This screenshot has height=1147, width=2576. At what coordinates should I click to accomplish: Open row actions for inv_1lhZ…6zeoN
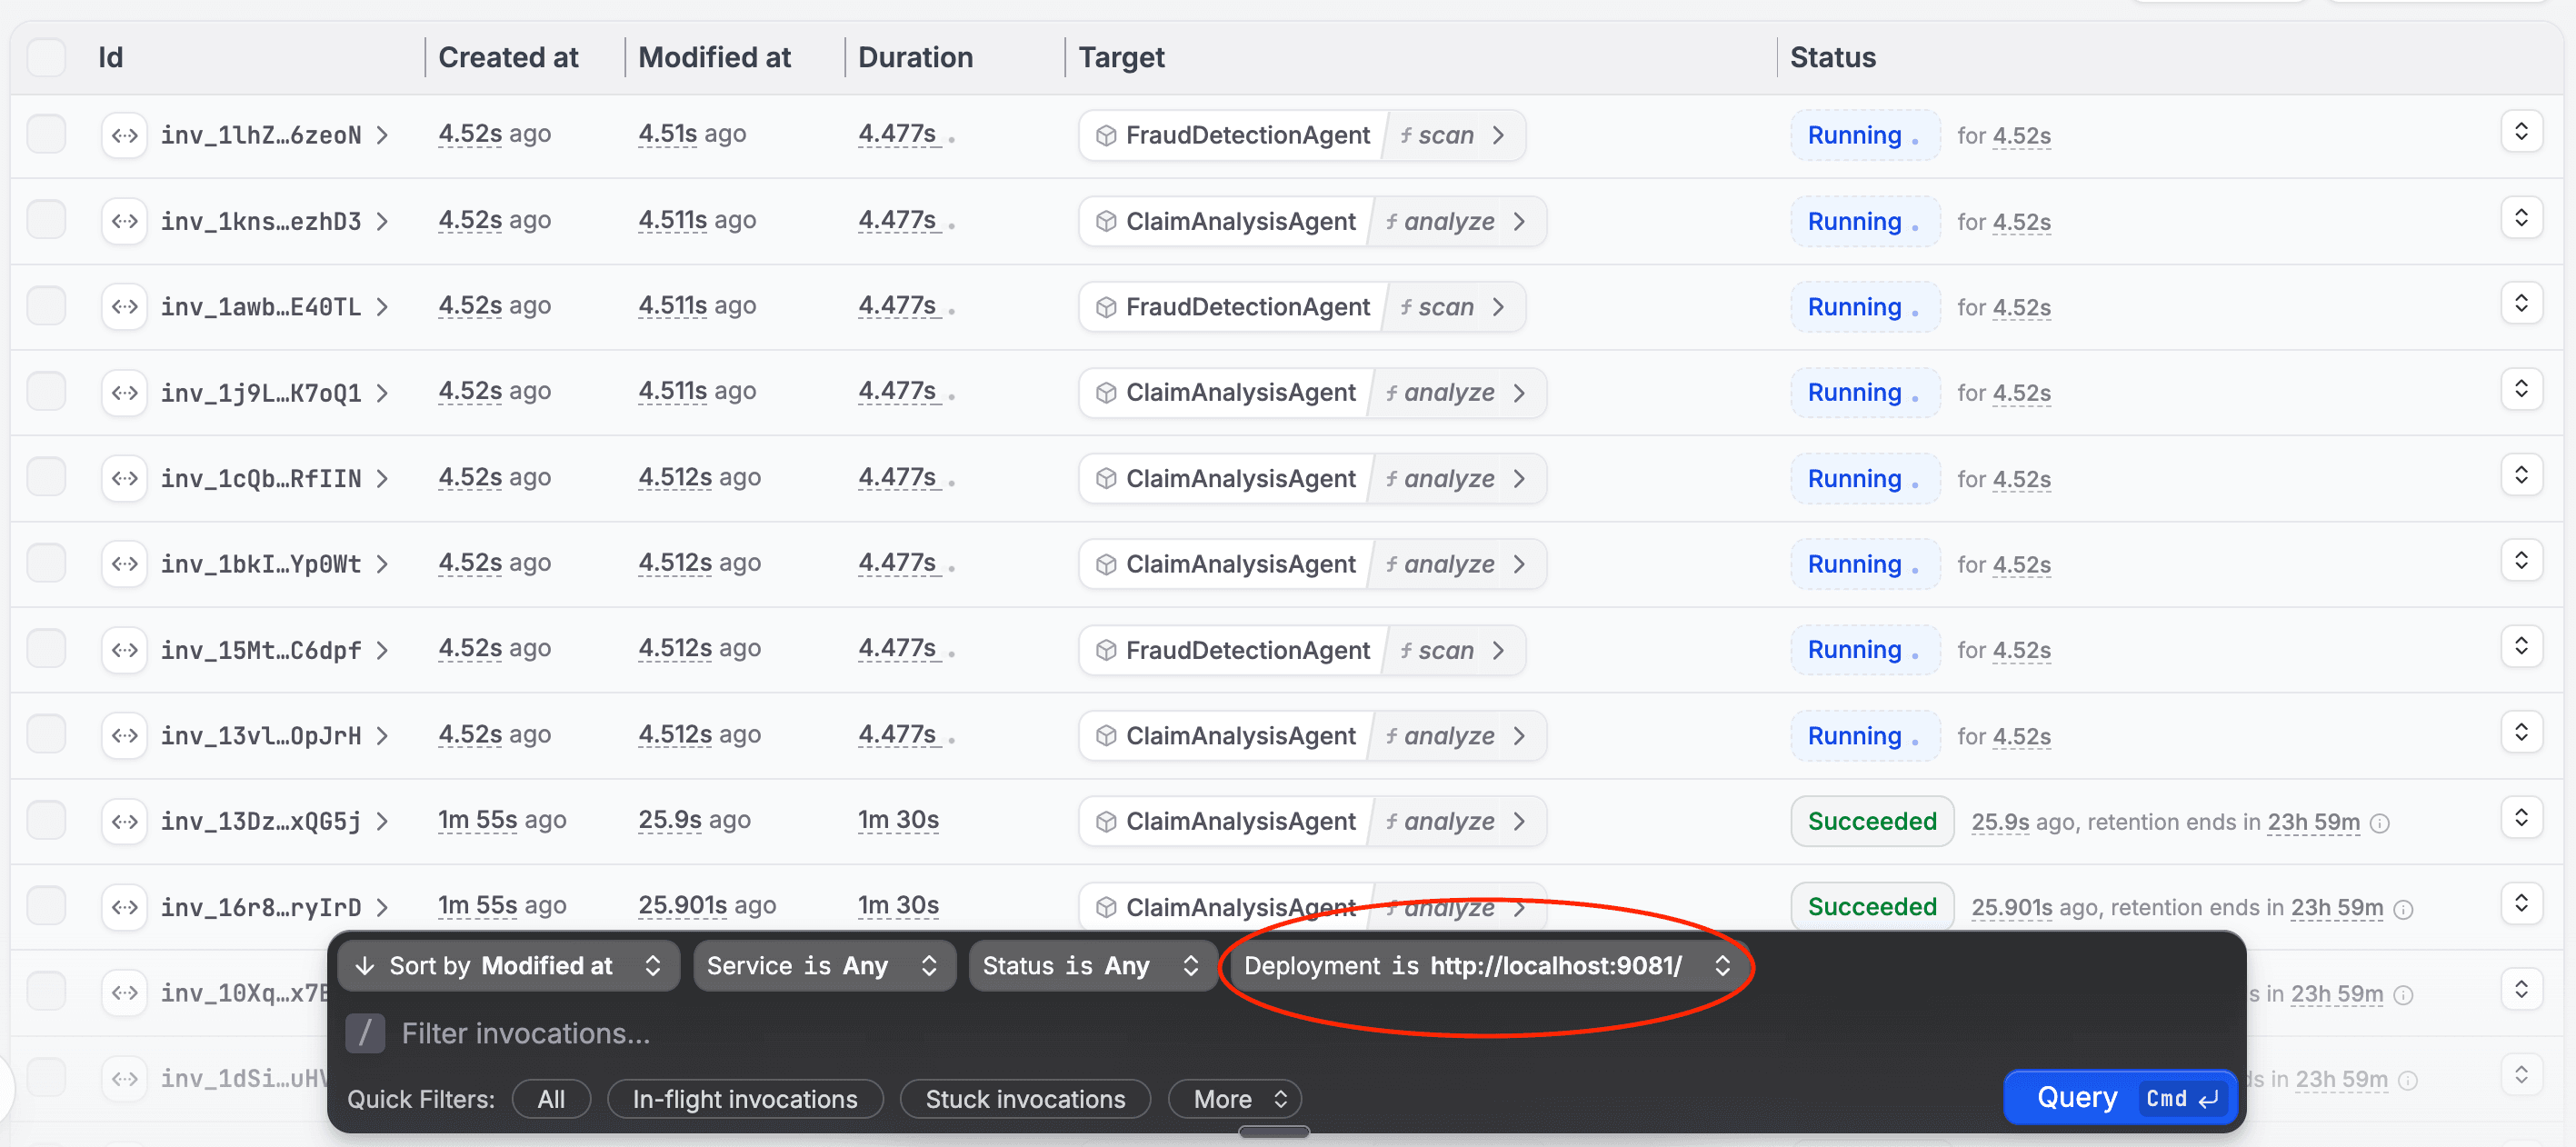(2521, 132)
